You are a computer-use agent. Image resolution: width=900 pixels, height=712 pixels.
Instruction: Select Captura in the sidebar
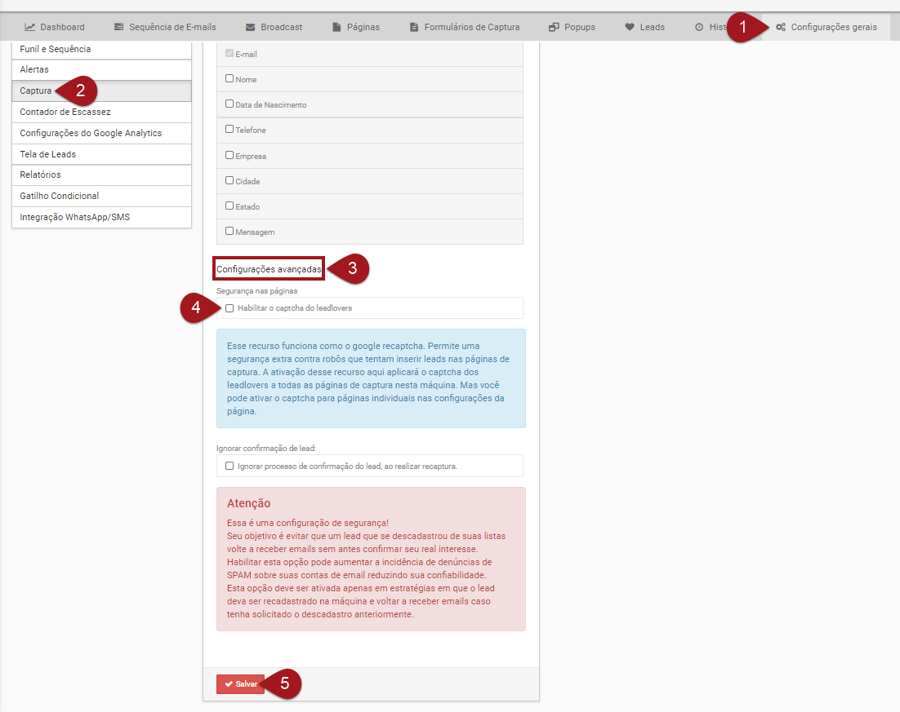coord(36,91)
